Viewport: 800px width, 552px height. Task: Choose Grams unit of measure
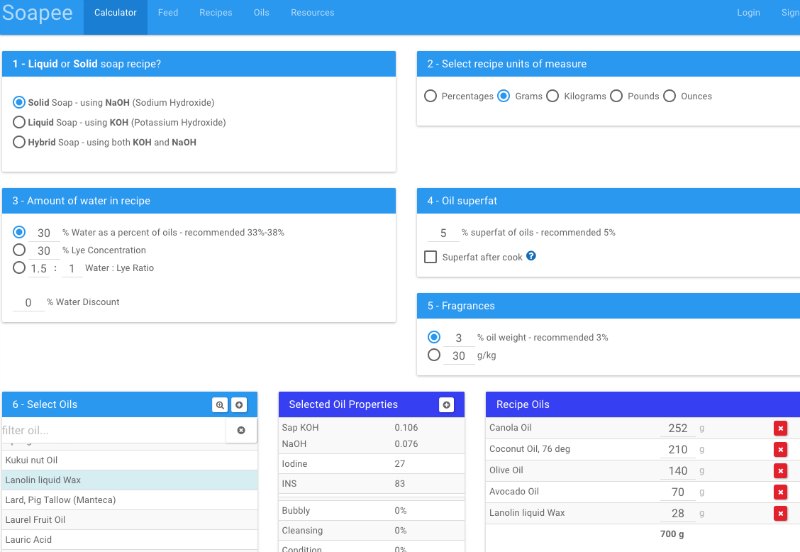coord(504,96)
